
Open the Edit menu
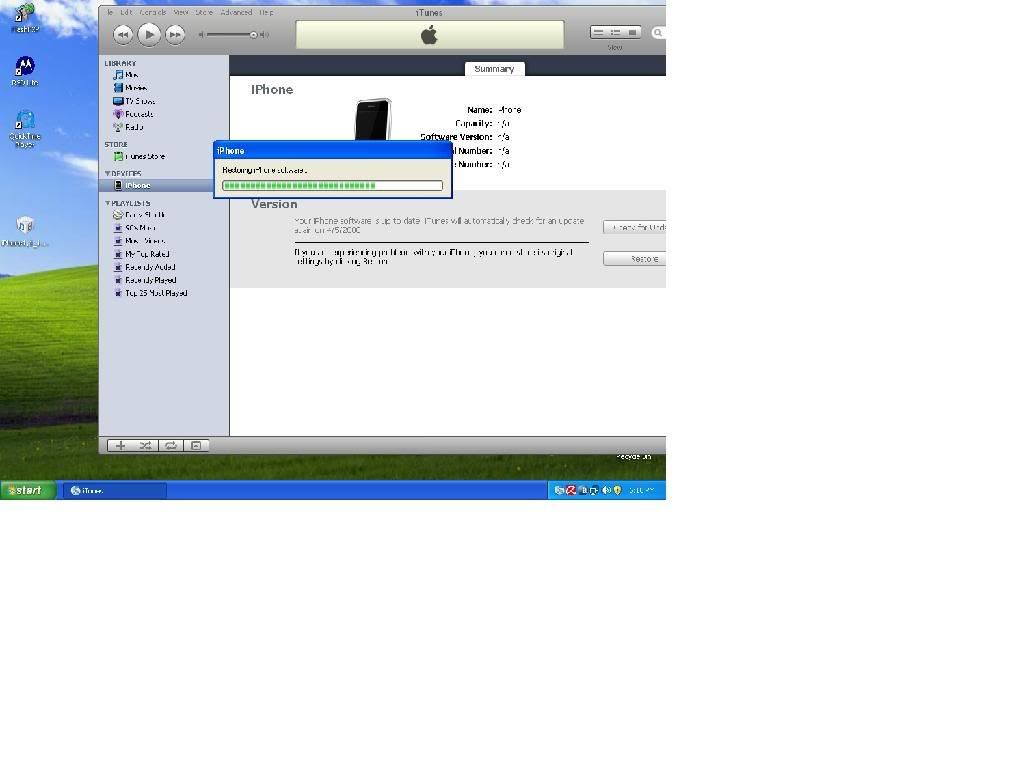pos(126,12)
